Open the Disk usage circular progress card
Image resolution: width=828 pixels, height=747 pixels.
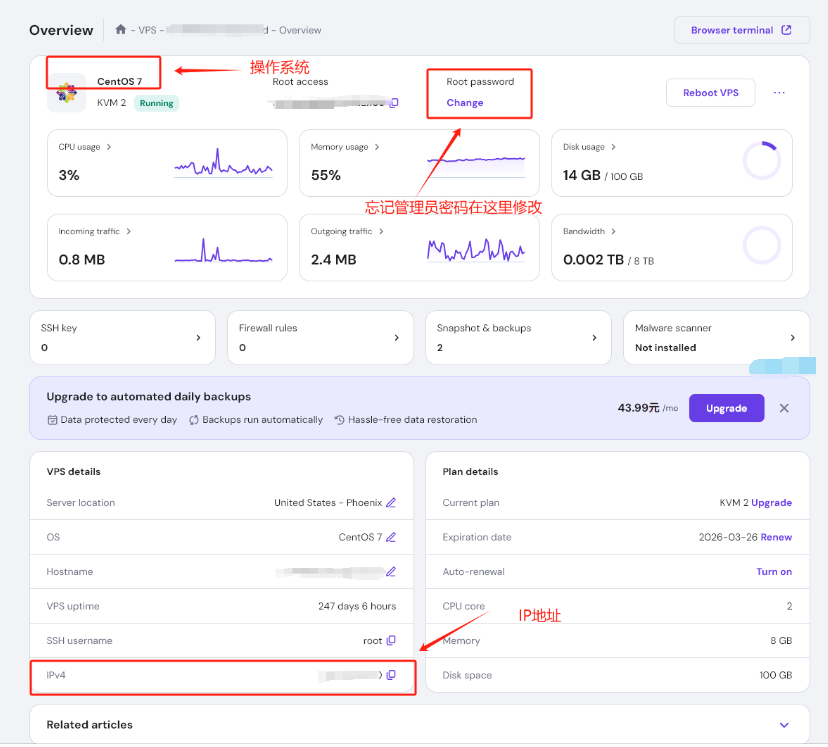671,162
